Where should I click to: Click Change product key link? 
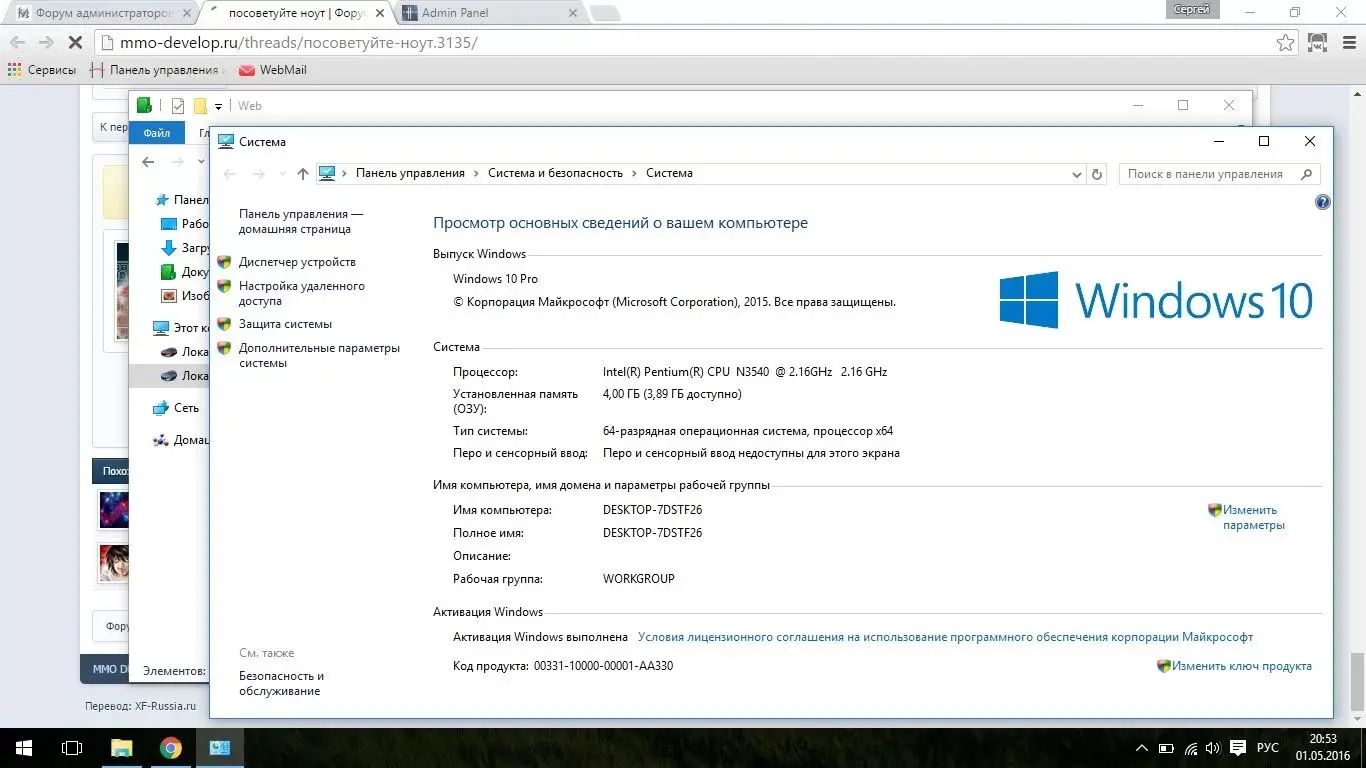[x=1242, y=666]
